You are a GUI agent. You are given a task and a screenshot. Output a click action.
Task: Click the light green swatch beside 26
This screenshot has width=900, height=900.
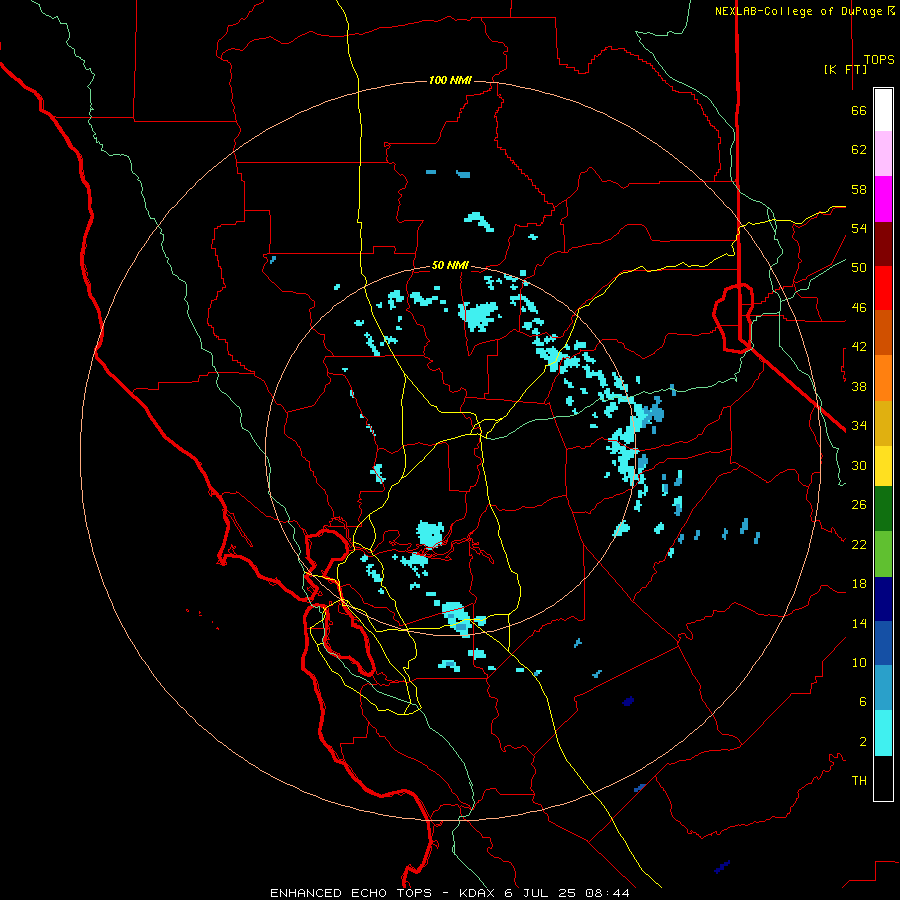point(883,554)
